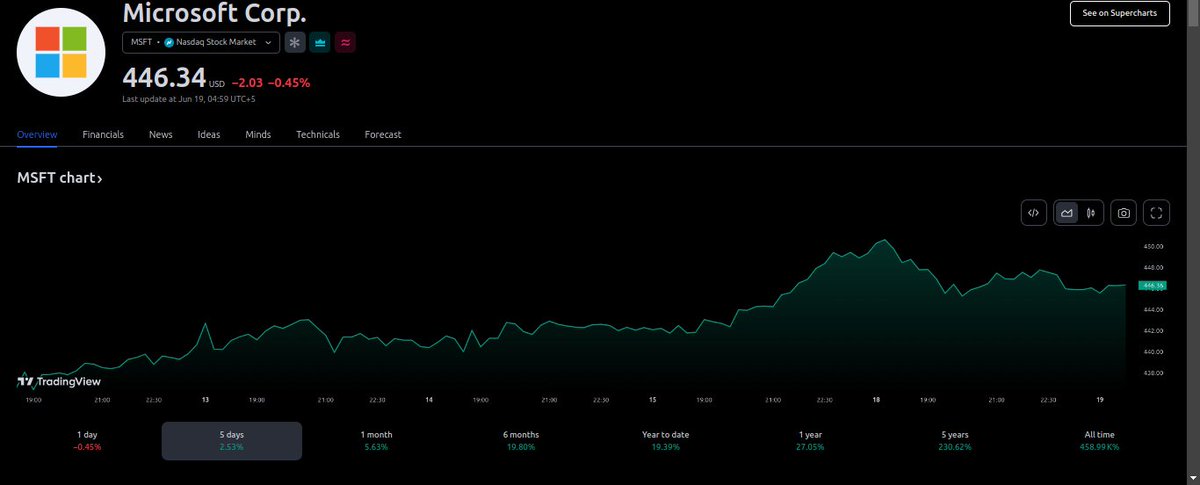Open the Financials tab
Image resolution: width=1200 pixels, height=485 pixels.
[103, 134]
